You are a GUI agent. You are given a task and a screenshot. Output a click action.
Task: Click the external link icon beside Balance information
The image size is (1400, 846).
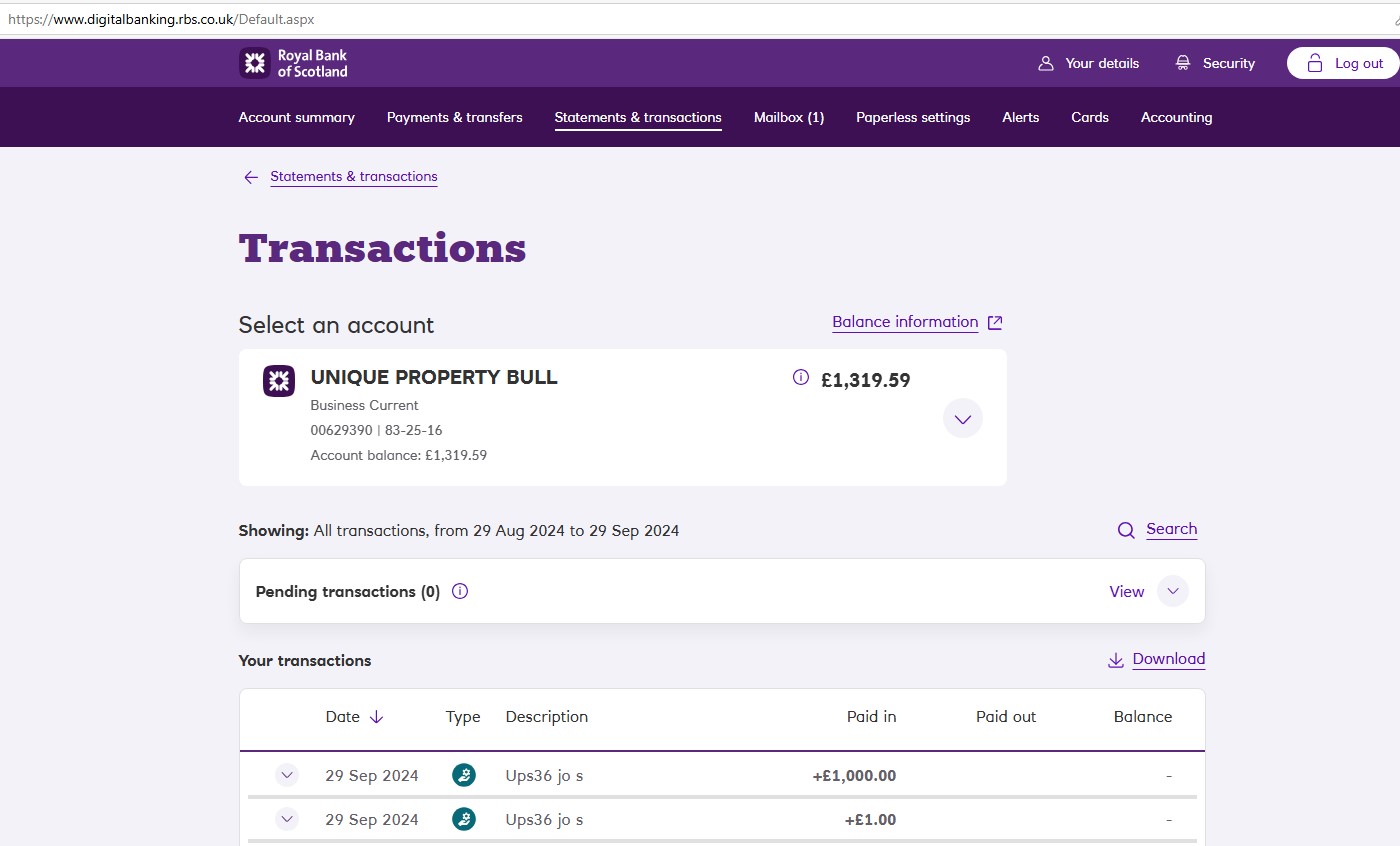click(995, 322)
